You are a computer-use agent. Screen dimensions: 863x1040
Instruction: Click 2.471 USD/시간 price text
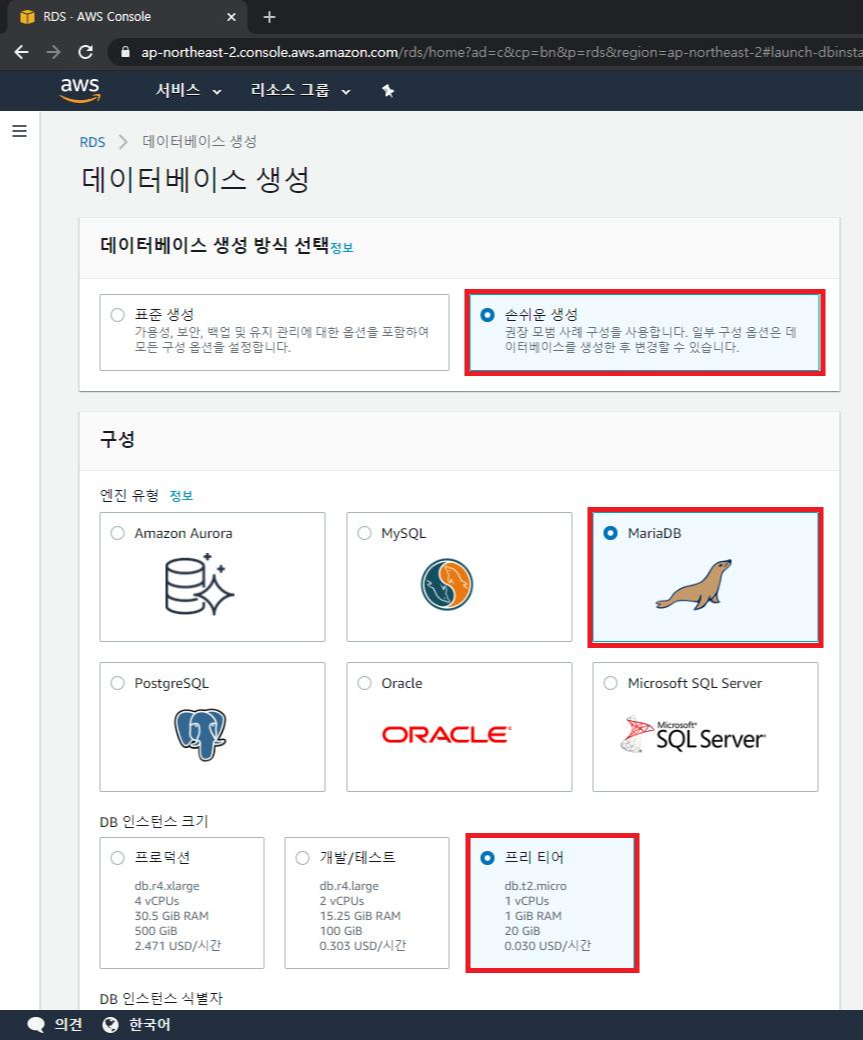pyautogui.click(x=178, y=946)
